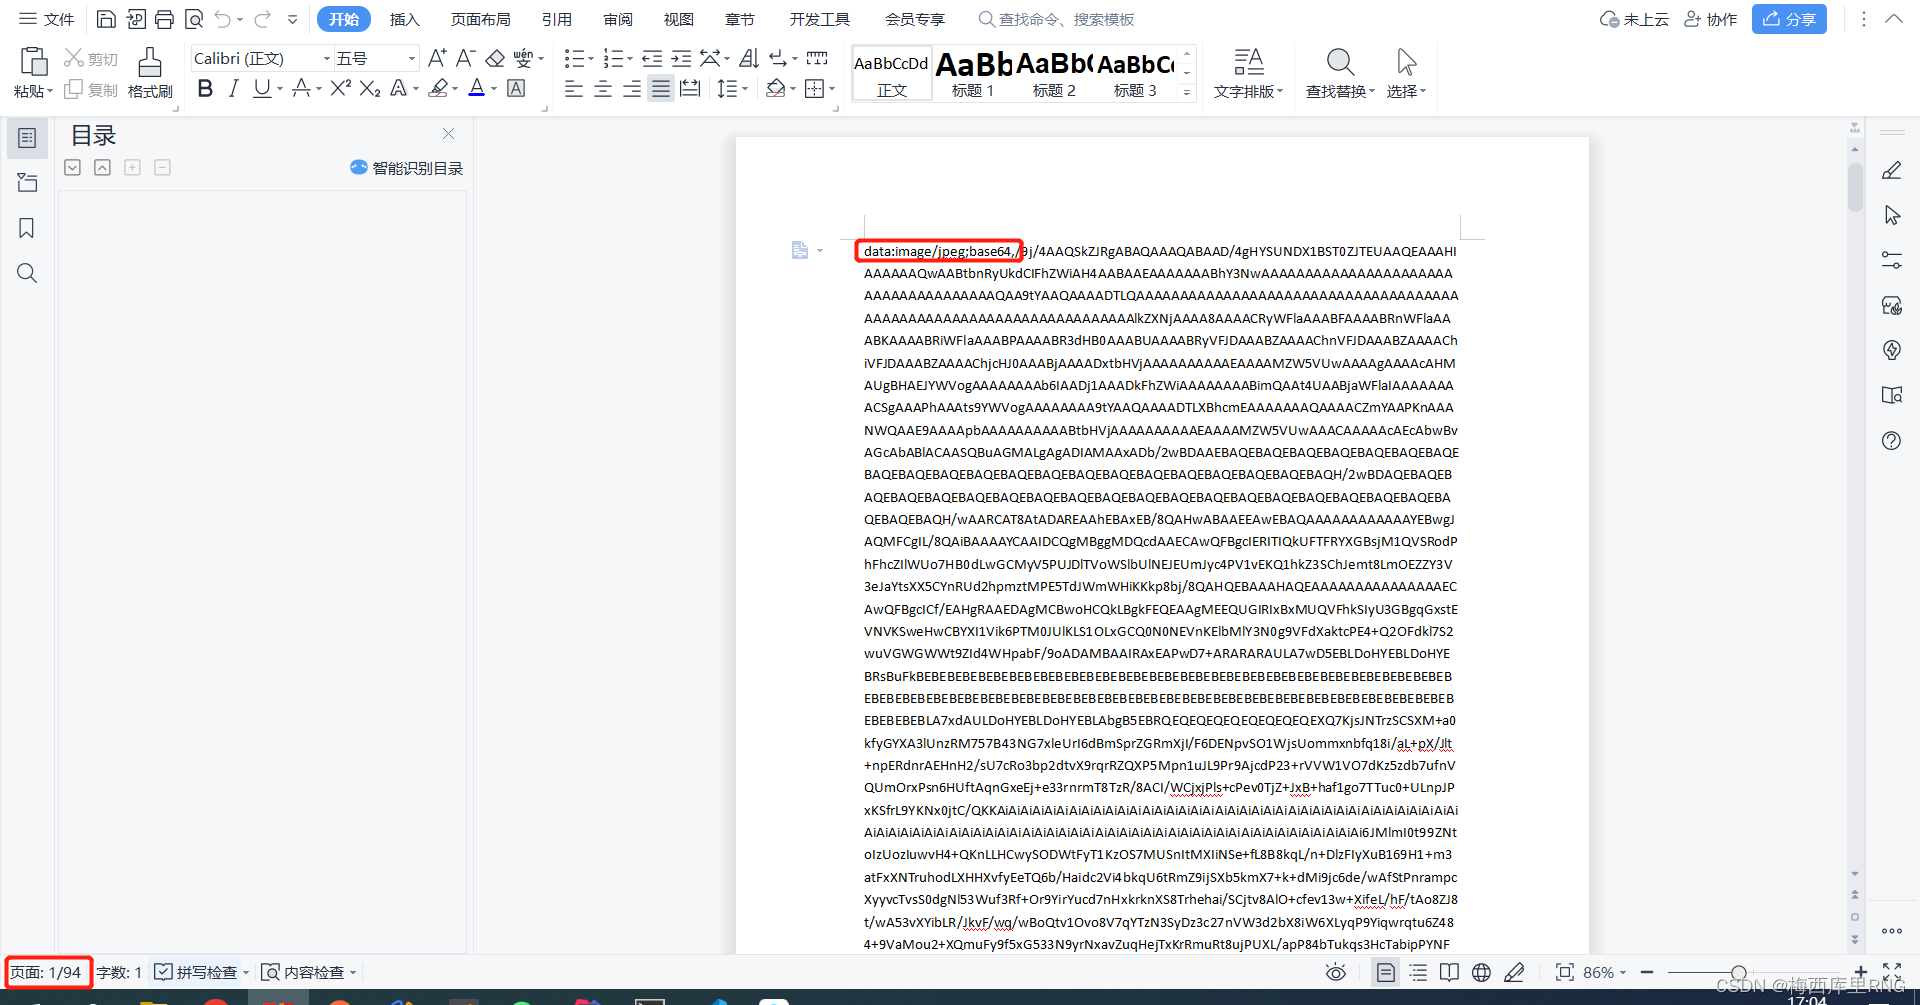Viewport: 1920px width, 1005px height.
Task: Switch to the 视图 View tab
Action: point(679,19)
